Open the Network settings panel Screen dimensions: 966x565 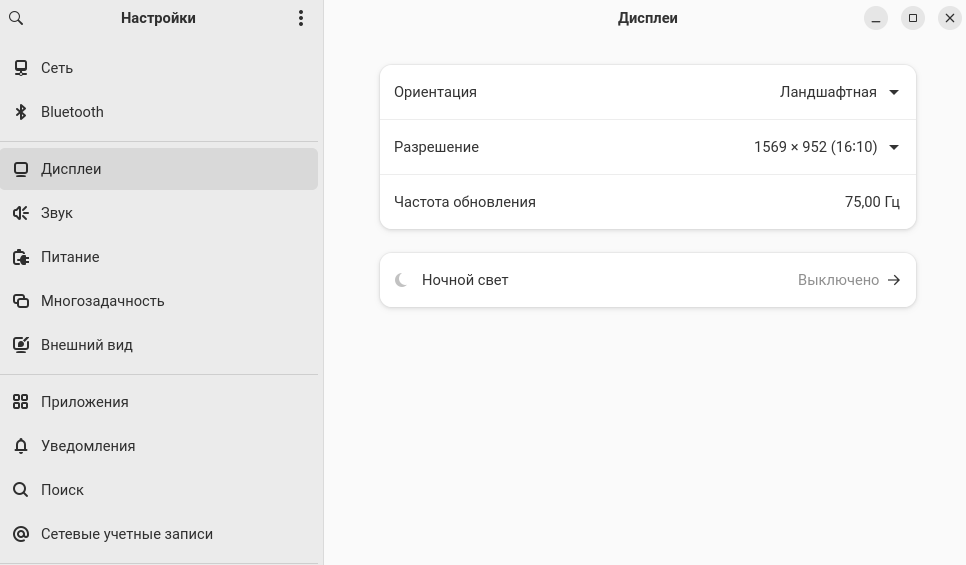point(57,68)
